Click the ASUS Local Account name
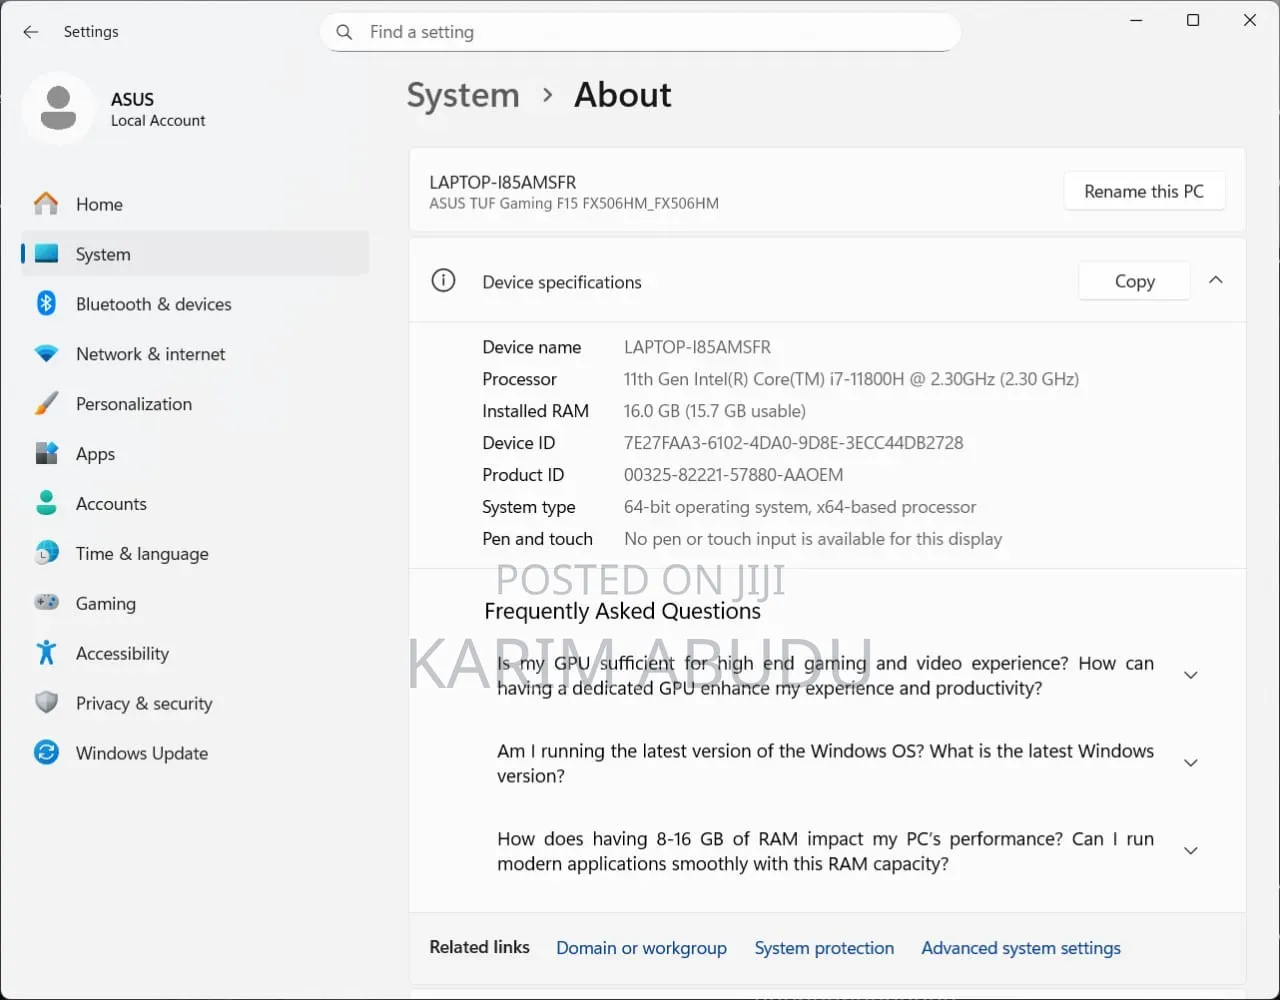The width and height of the screenshot is (1280, 1000). [x=158, y=109]
